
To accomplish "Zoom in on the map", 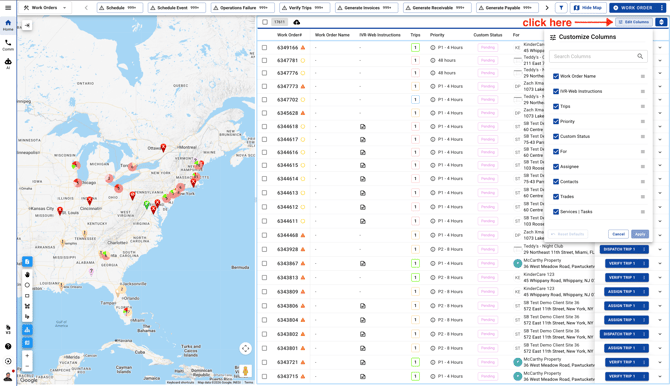I will pos(27,356).
